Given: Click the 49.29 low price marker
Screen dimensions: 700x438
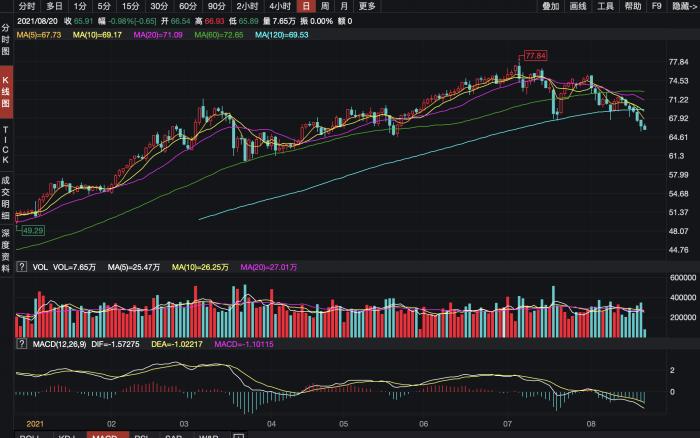Looking at the screenshot, I should (x=33, y=230).
